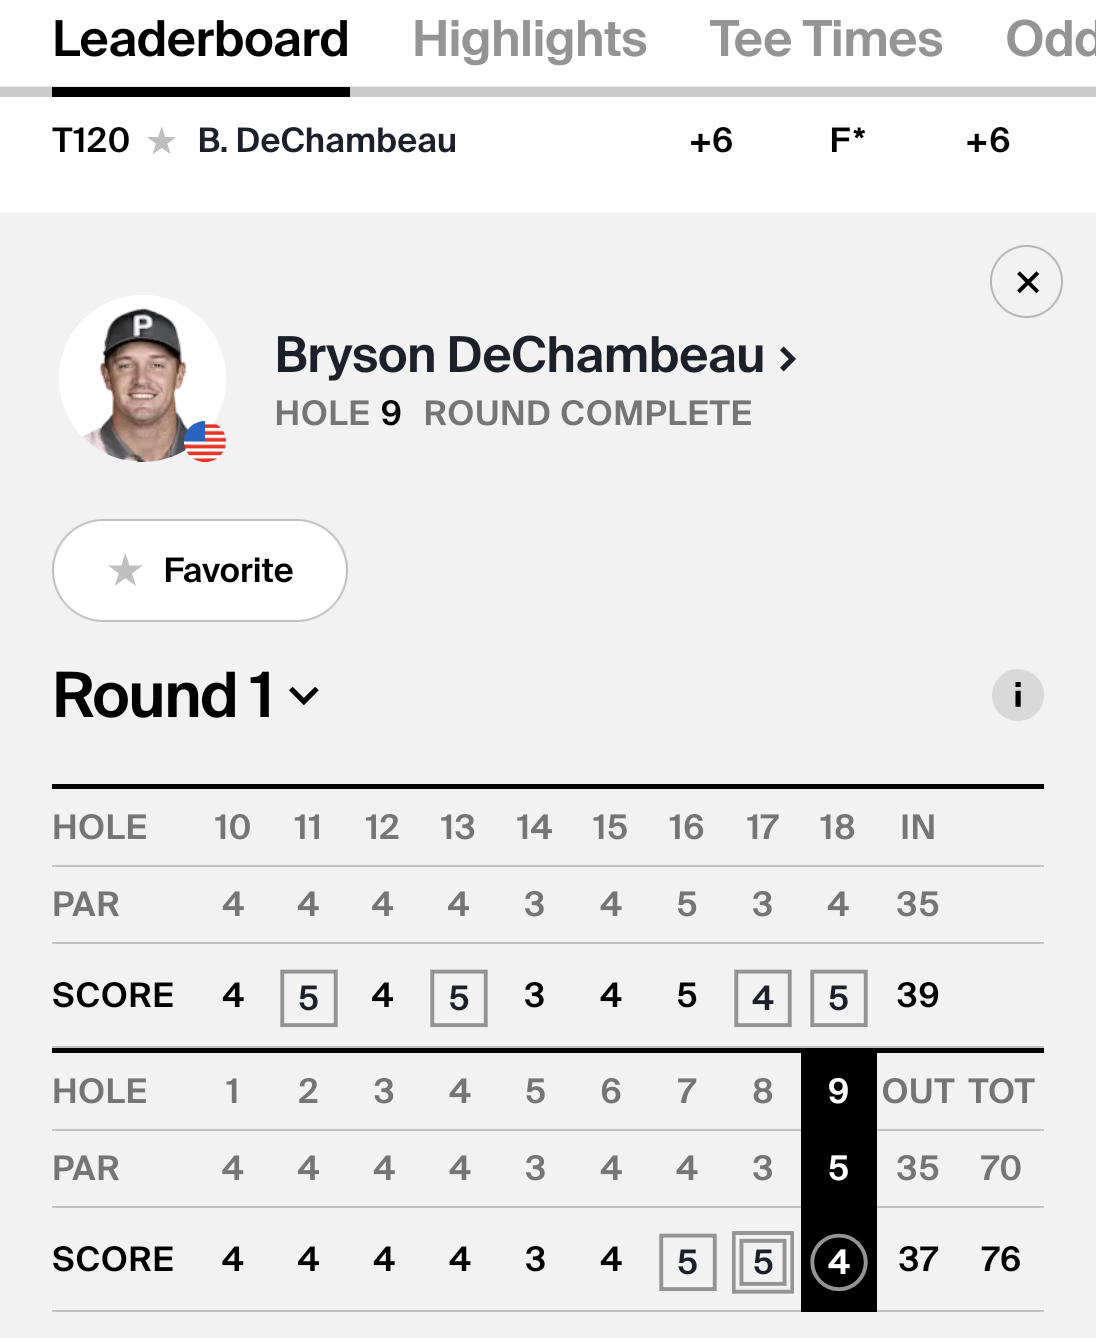Screen dimensions: 1096x1338
Task: Click the Bryson DeChambeau name link
Action: point(520,355)
